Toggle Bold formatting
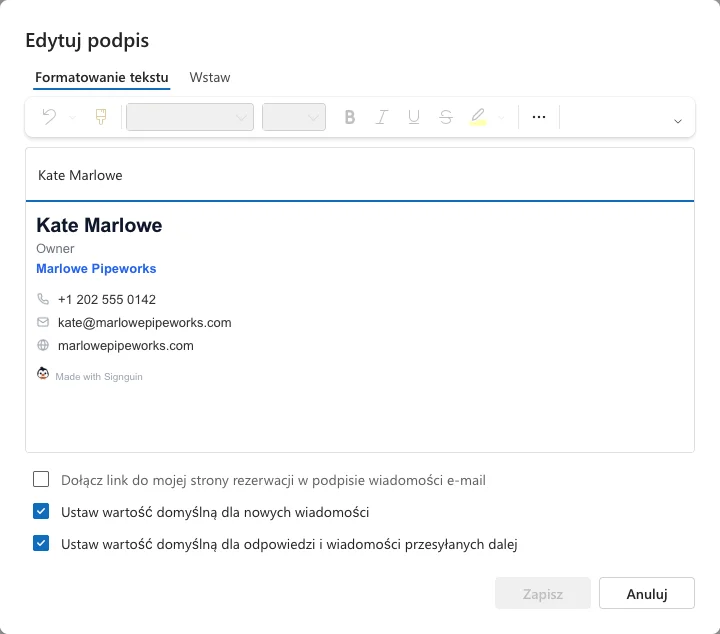This screenshot has width=720, height=634. pyautogui.click(x=350, y=117)
